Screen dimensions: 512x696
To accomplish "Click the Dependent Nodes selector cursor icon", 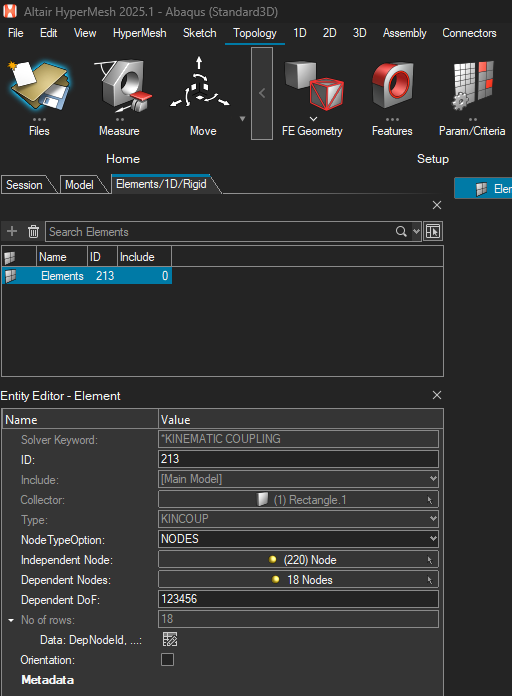I will pyautogui.click(x=429, y=580).
